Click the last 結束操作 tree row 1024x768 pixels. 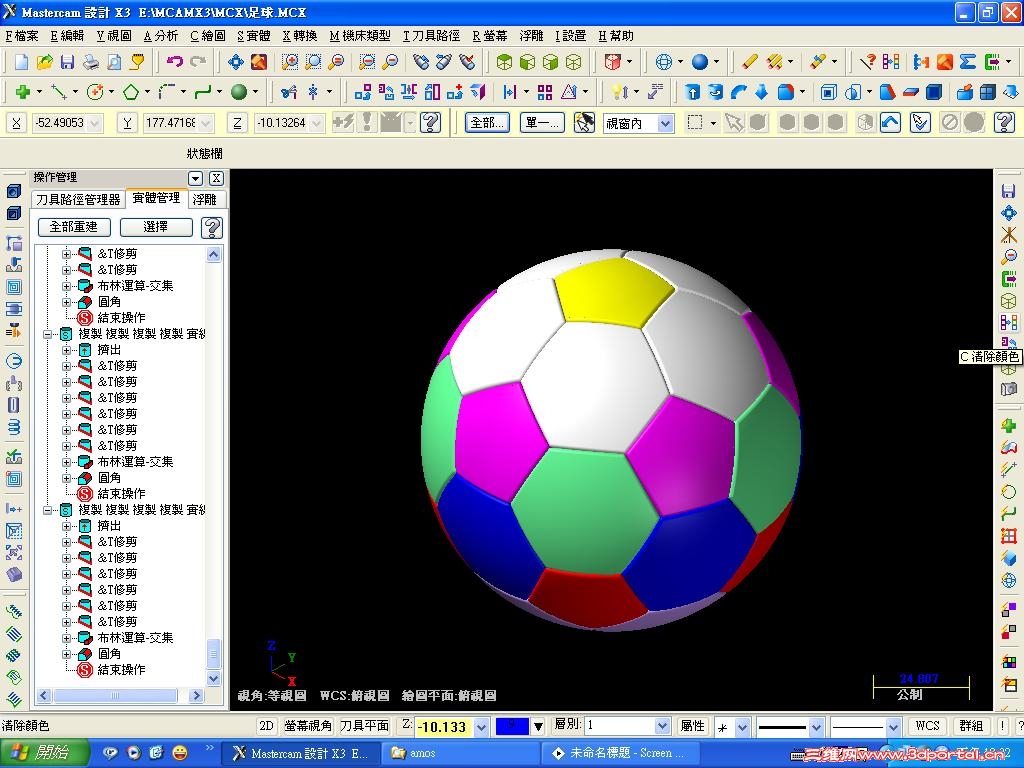(121, 669)
